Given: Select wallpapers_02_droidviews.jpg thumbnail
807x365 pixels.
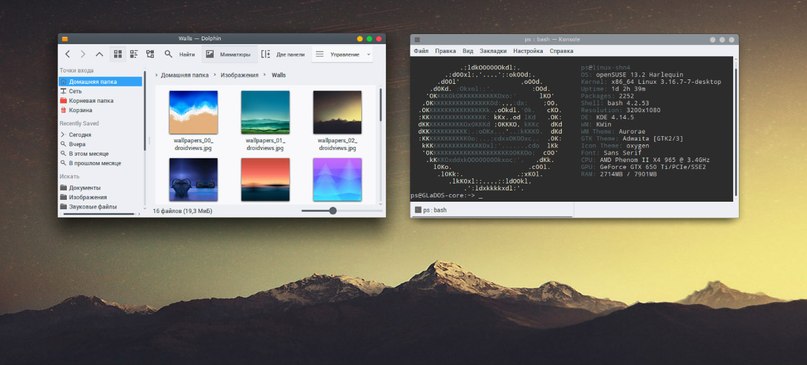Looking at the screenshot, I should [x=337, y=121].
